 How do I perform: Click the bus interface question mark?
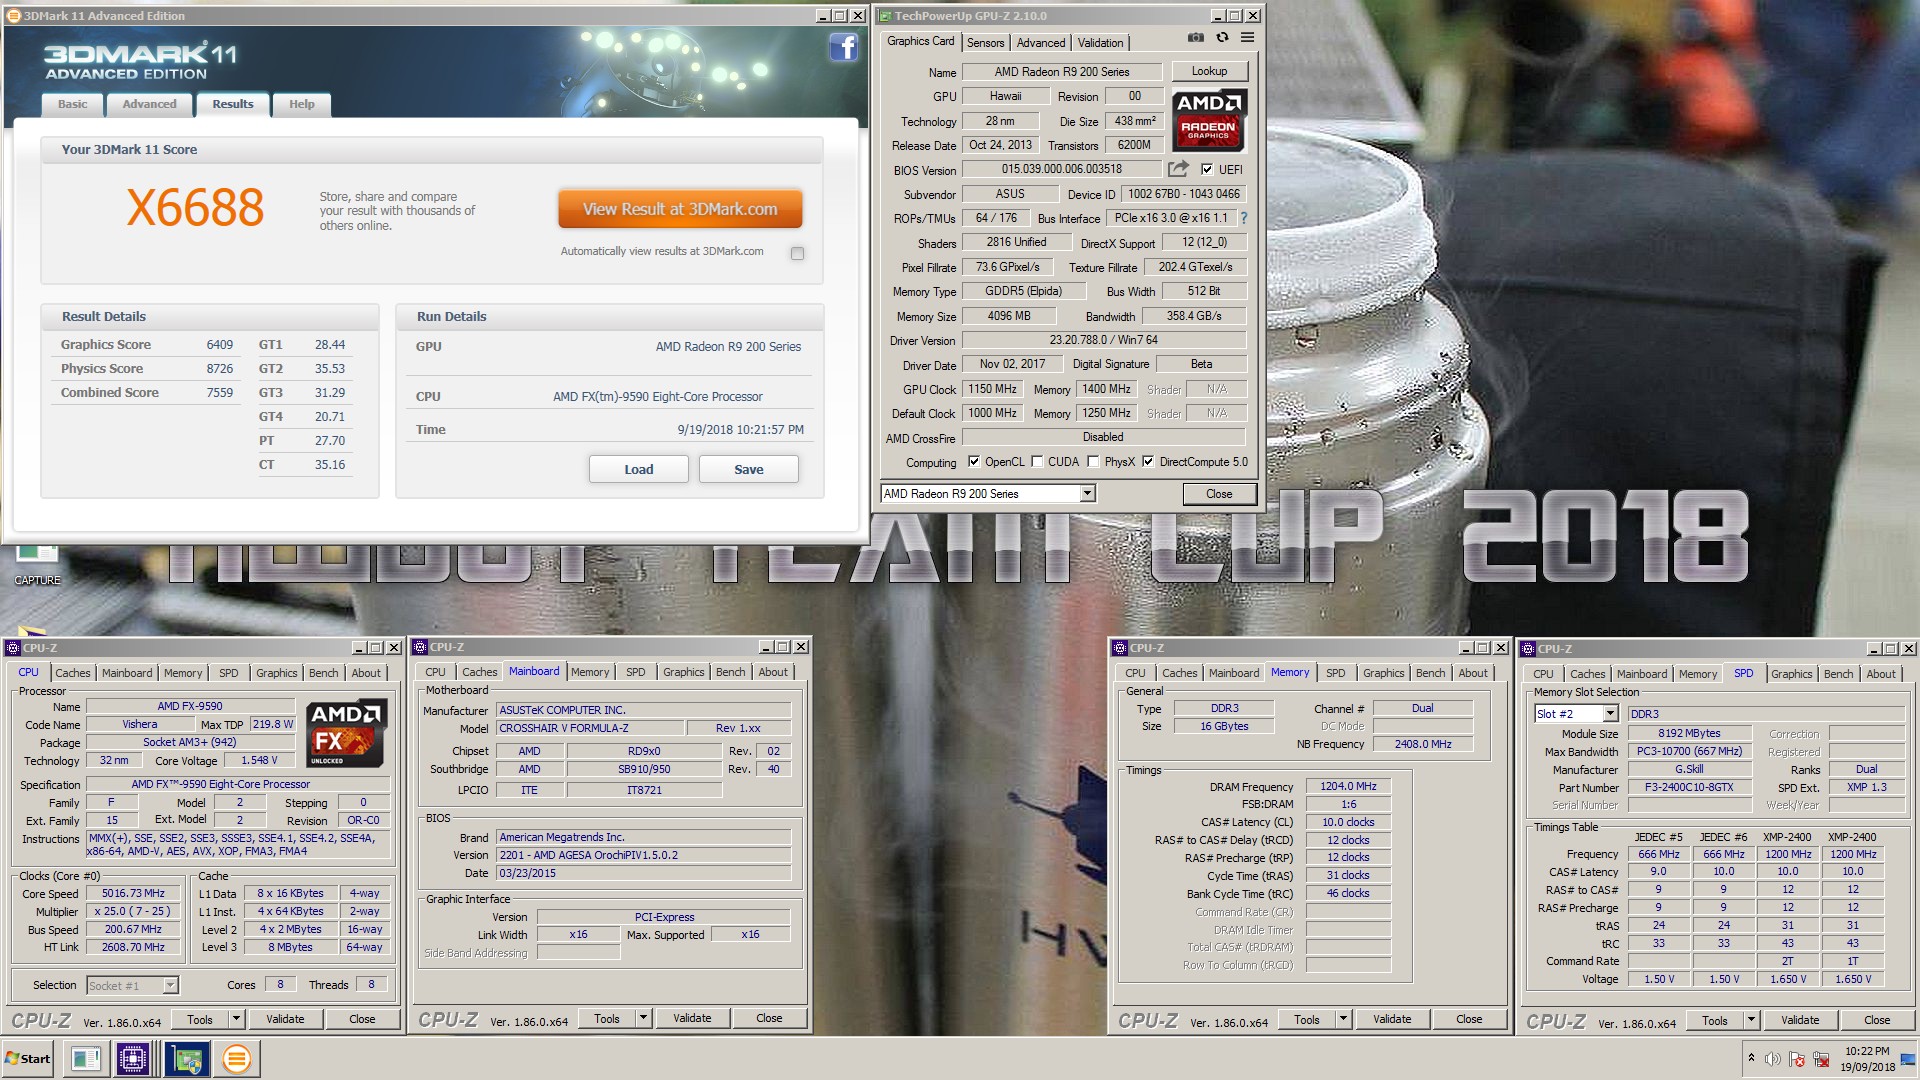[1243, 218]
